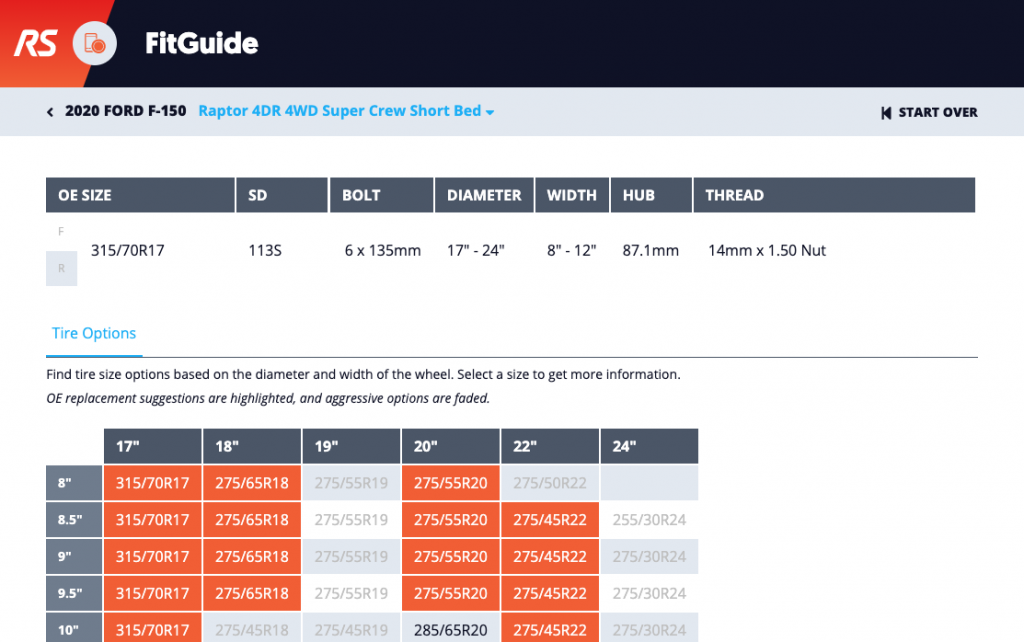The image size is (1024, 642).
Task: Select the 2020 FORD F-150 vehicle label
Action: [125, 111]
